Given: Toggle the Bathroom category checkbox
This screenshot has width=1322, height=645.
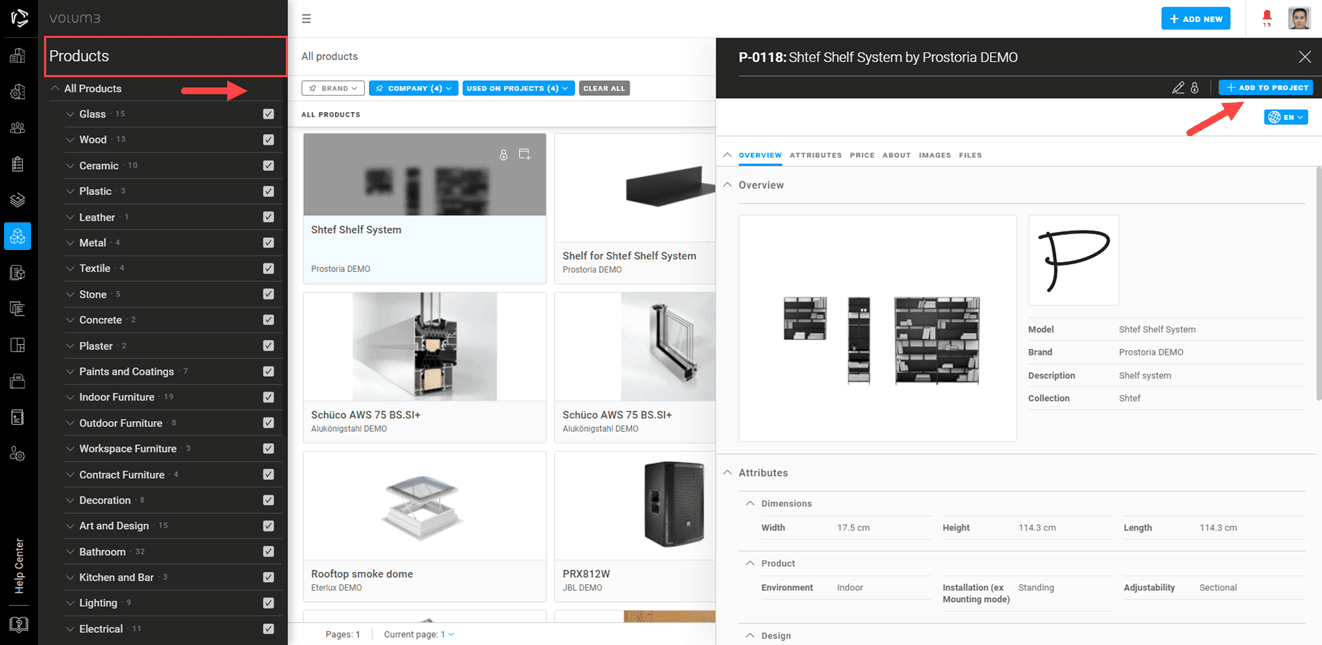Looking at the screenshot, I should (268, 552).
